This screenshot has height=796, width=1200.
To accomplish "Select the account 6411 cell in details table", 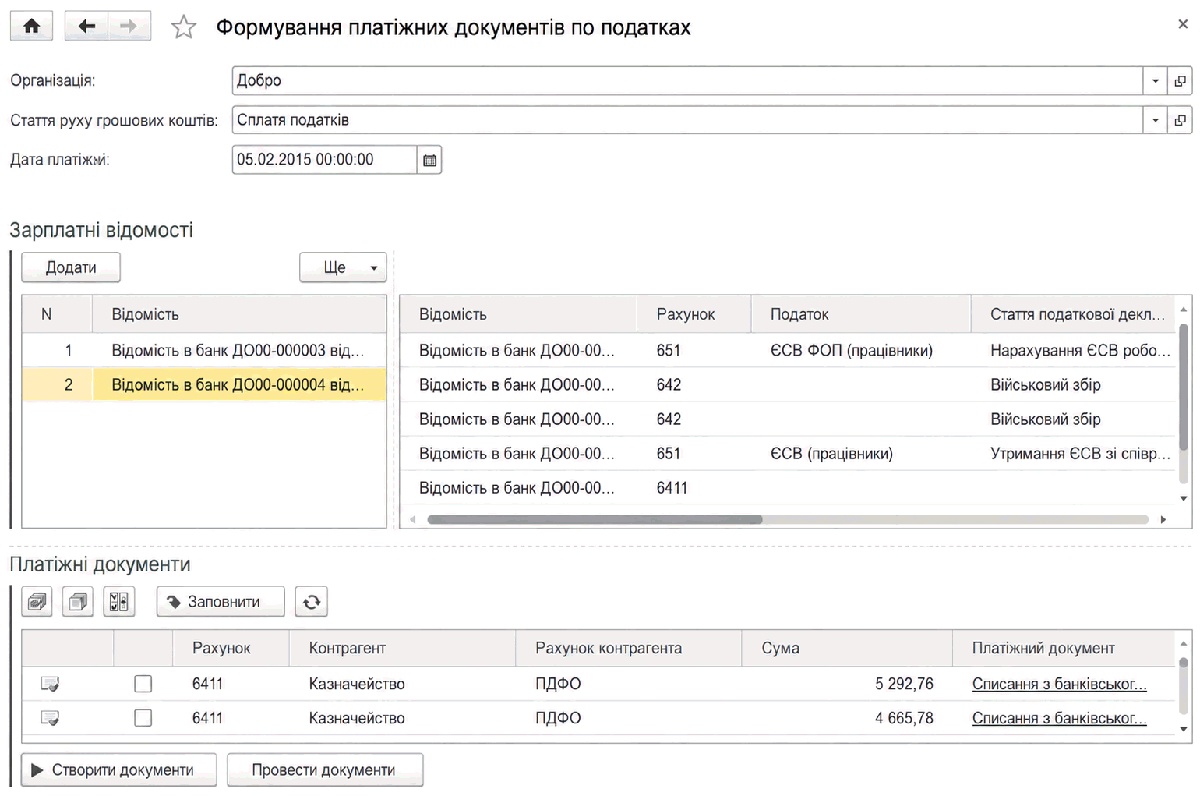I will coord(693,488).
